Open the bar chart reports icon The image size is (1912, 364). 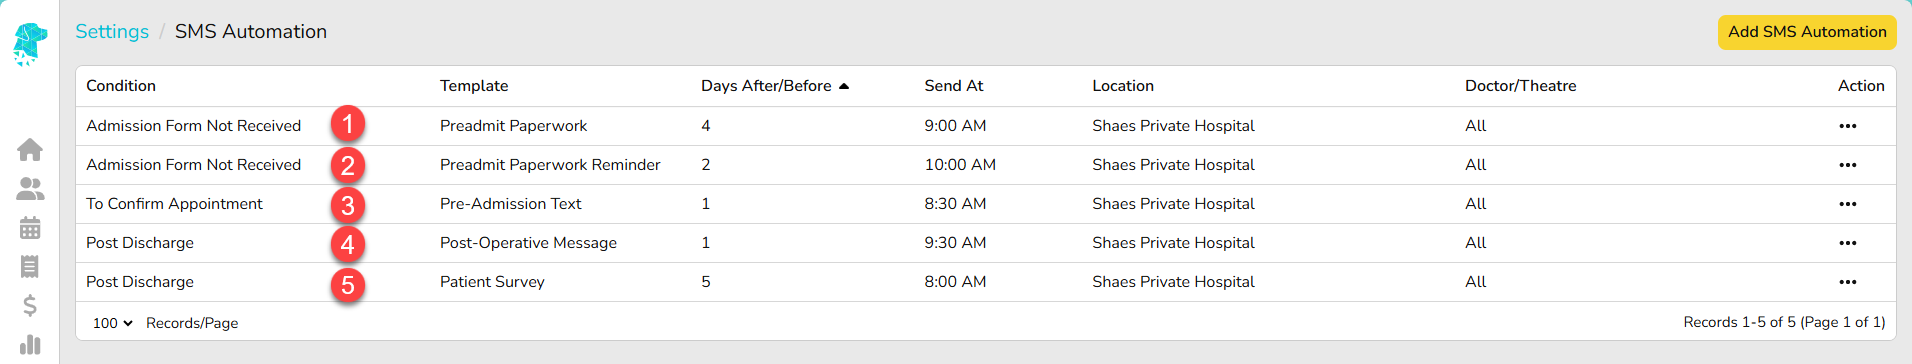(30, 344)
